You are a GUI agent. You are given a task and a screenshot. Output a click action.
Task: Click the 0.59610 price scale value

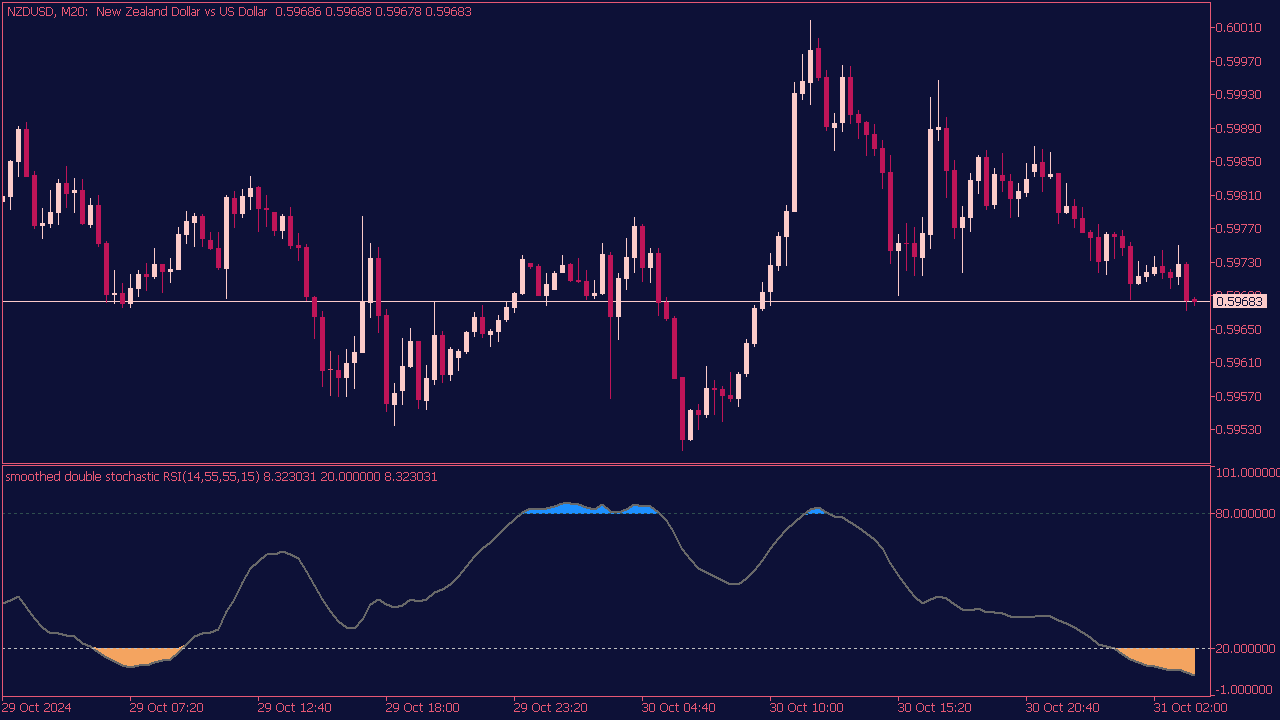(x=1239, y=362)
